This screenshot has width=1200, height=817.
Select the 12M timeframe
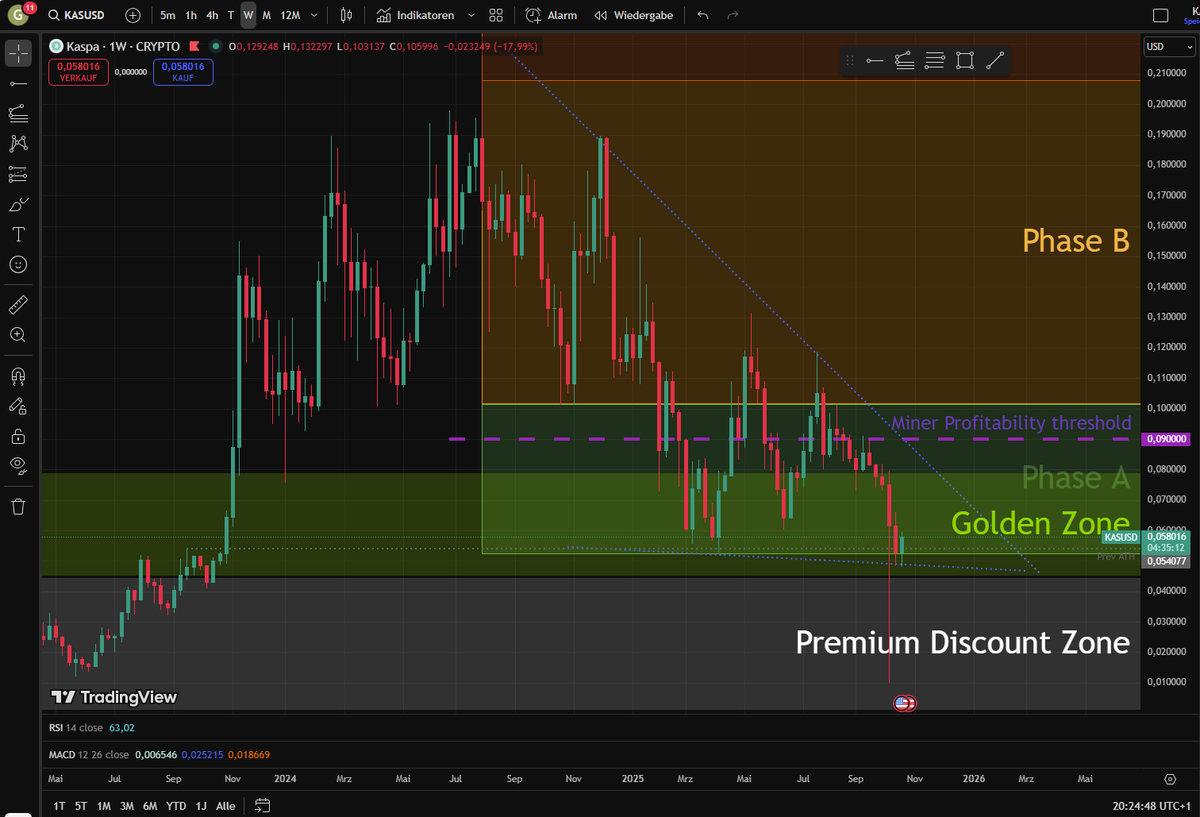point(290,15)
